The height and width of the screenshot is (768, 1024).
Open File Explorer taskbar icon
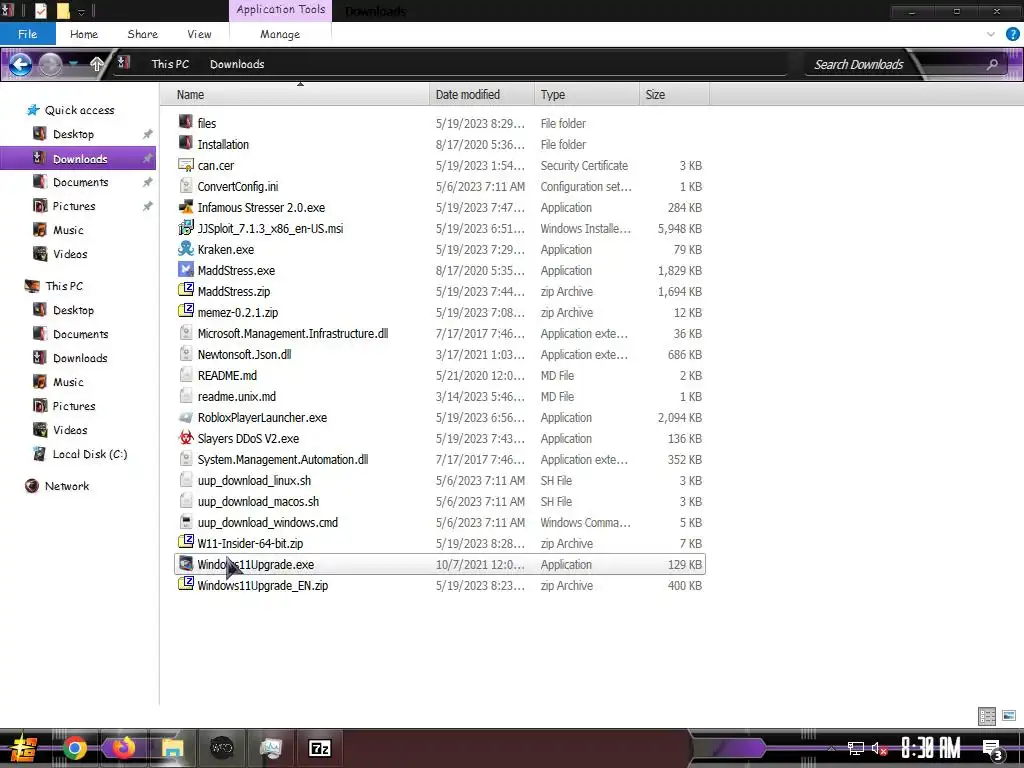[172, 748]
